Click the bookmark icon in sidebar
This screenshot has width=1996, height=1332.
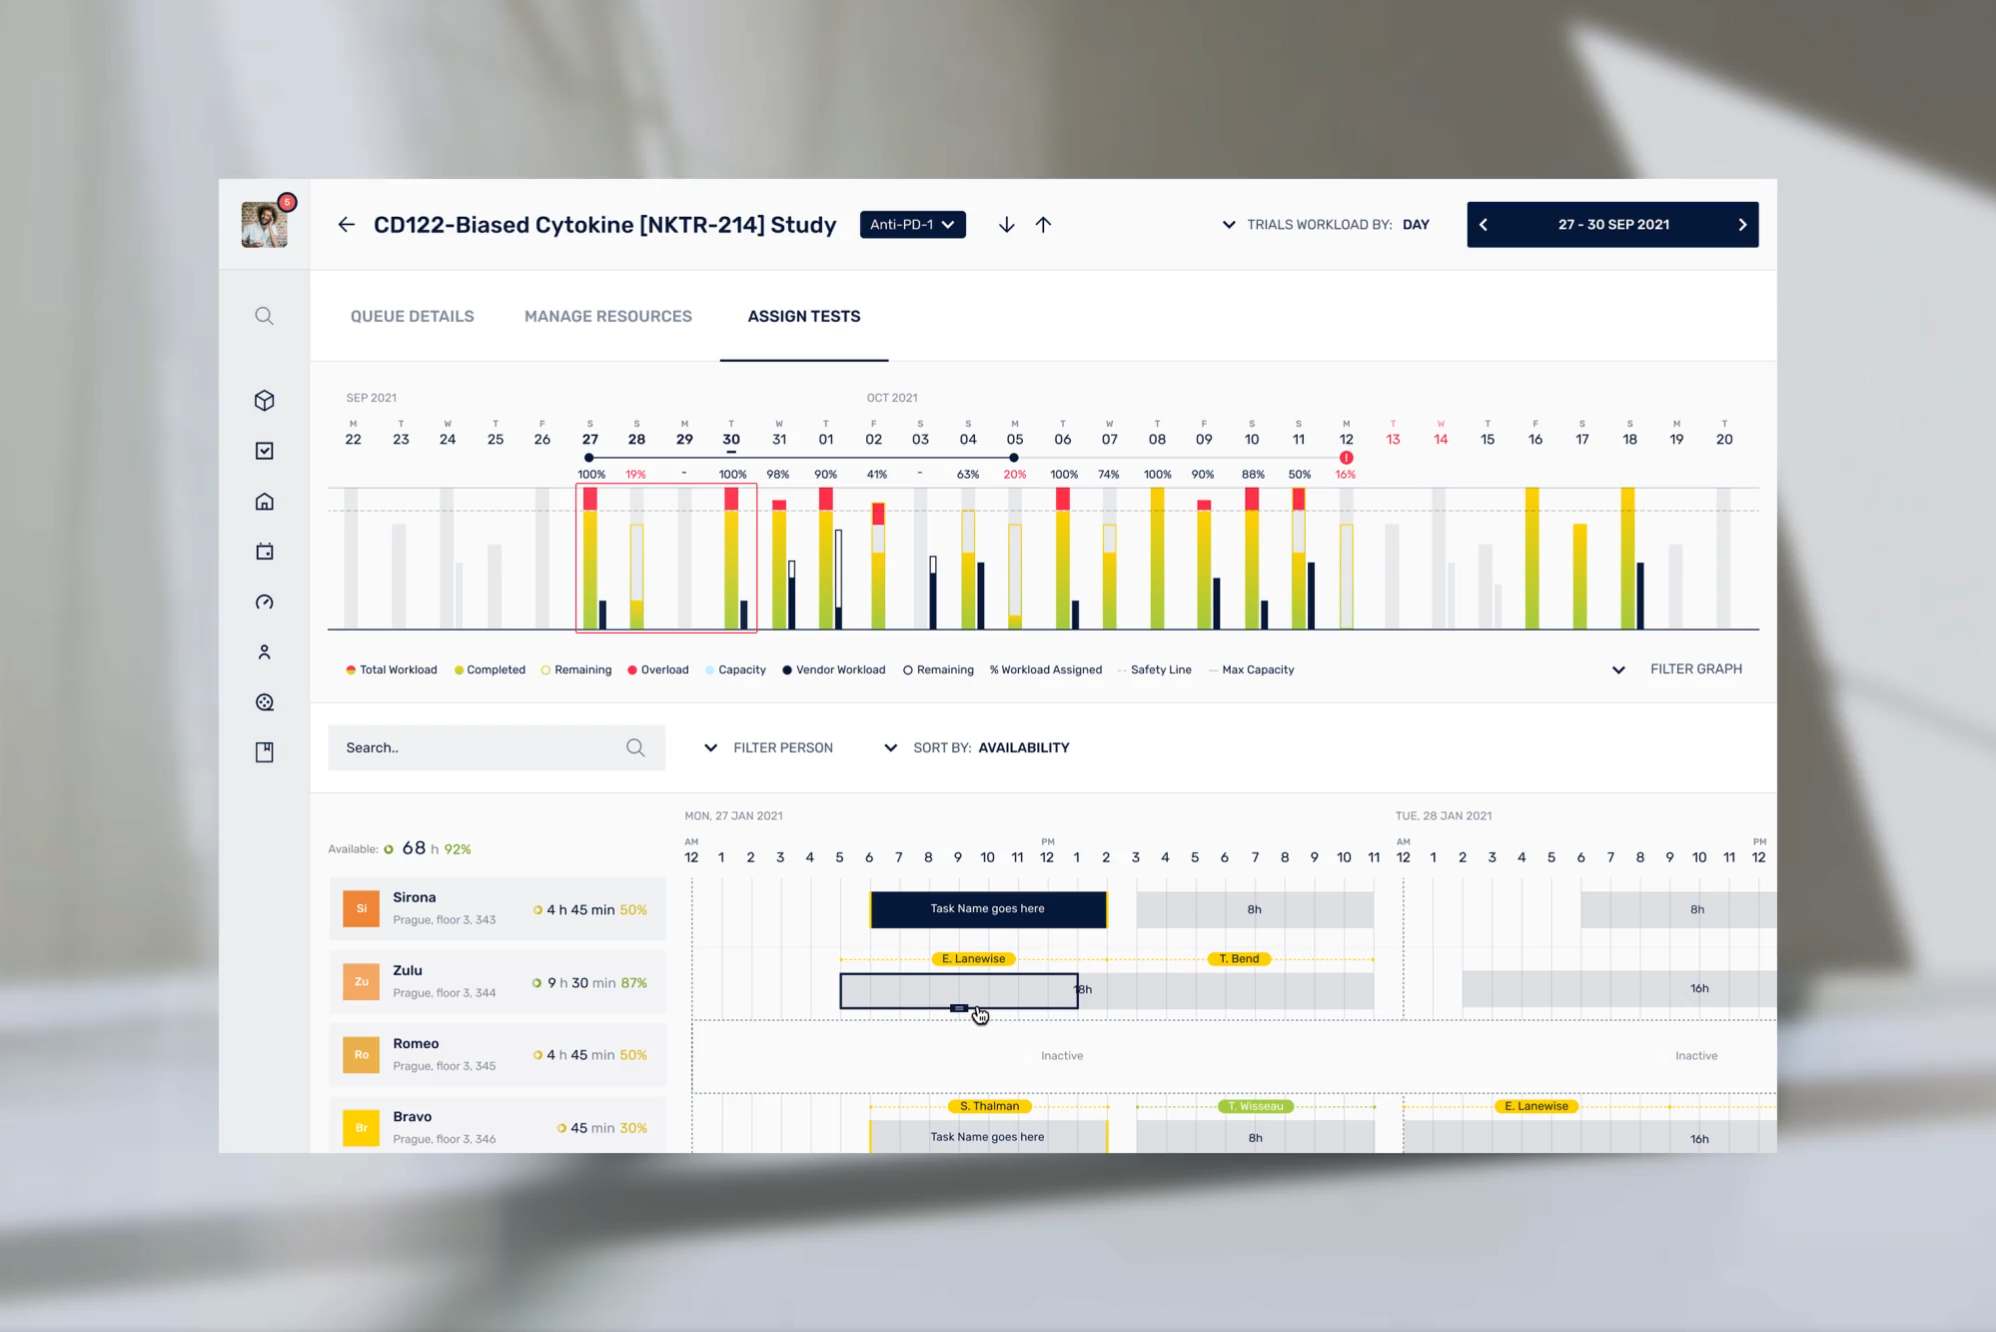(x=264, y=752)
